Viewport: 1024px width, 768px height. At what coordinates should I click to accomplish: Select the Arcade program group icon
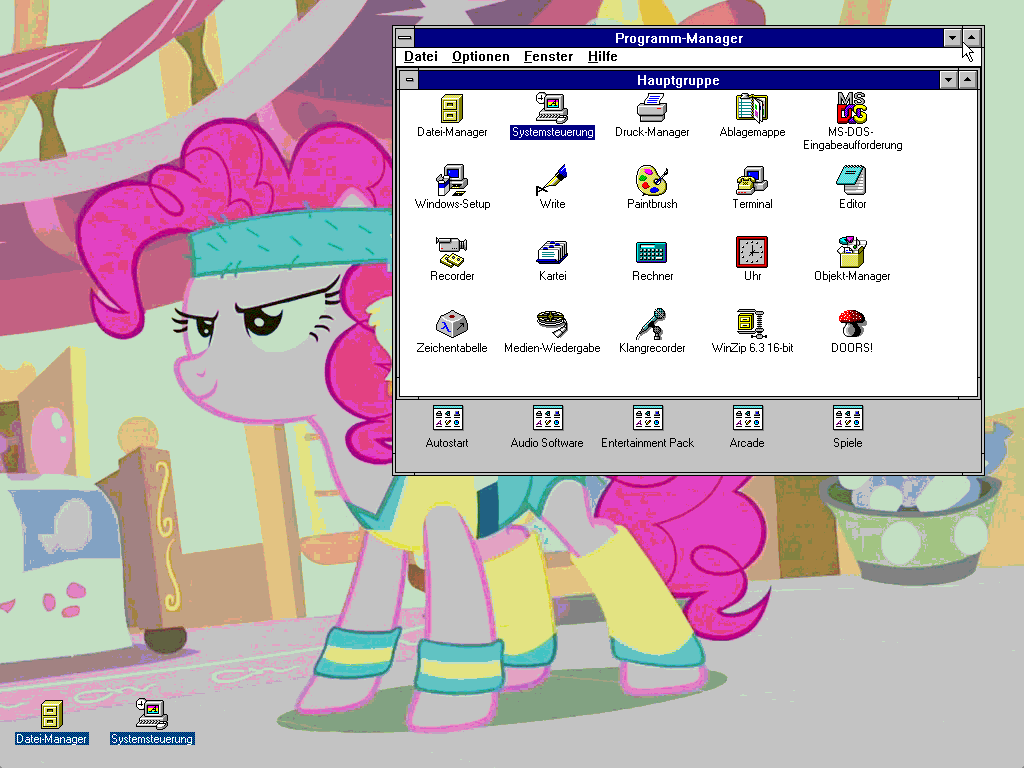point(747,418)
